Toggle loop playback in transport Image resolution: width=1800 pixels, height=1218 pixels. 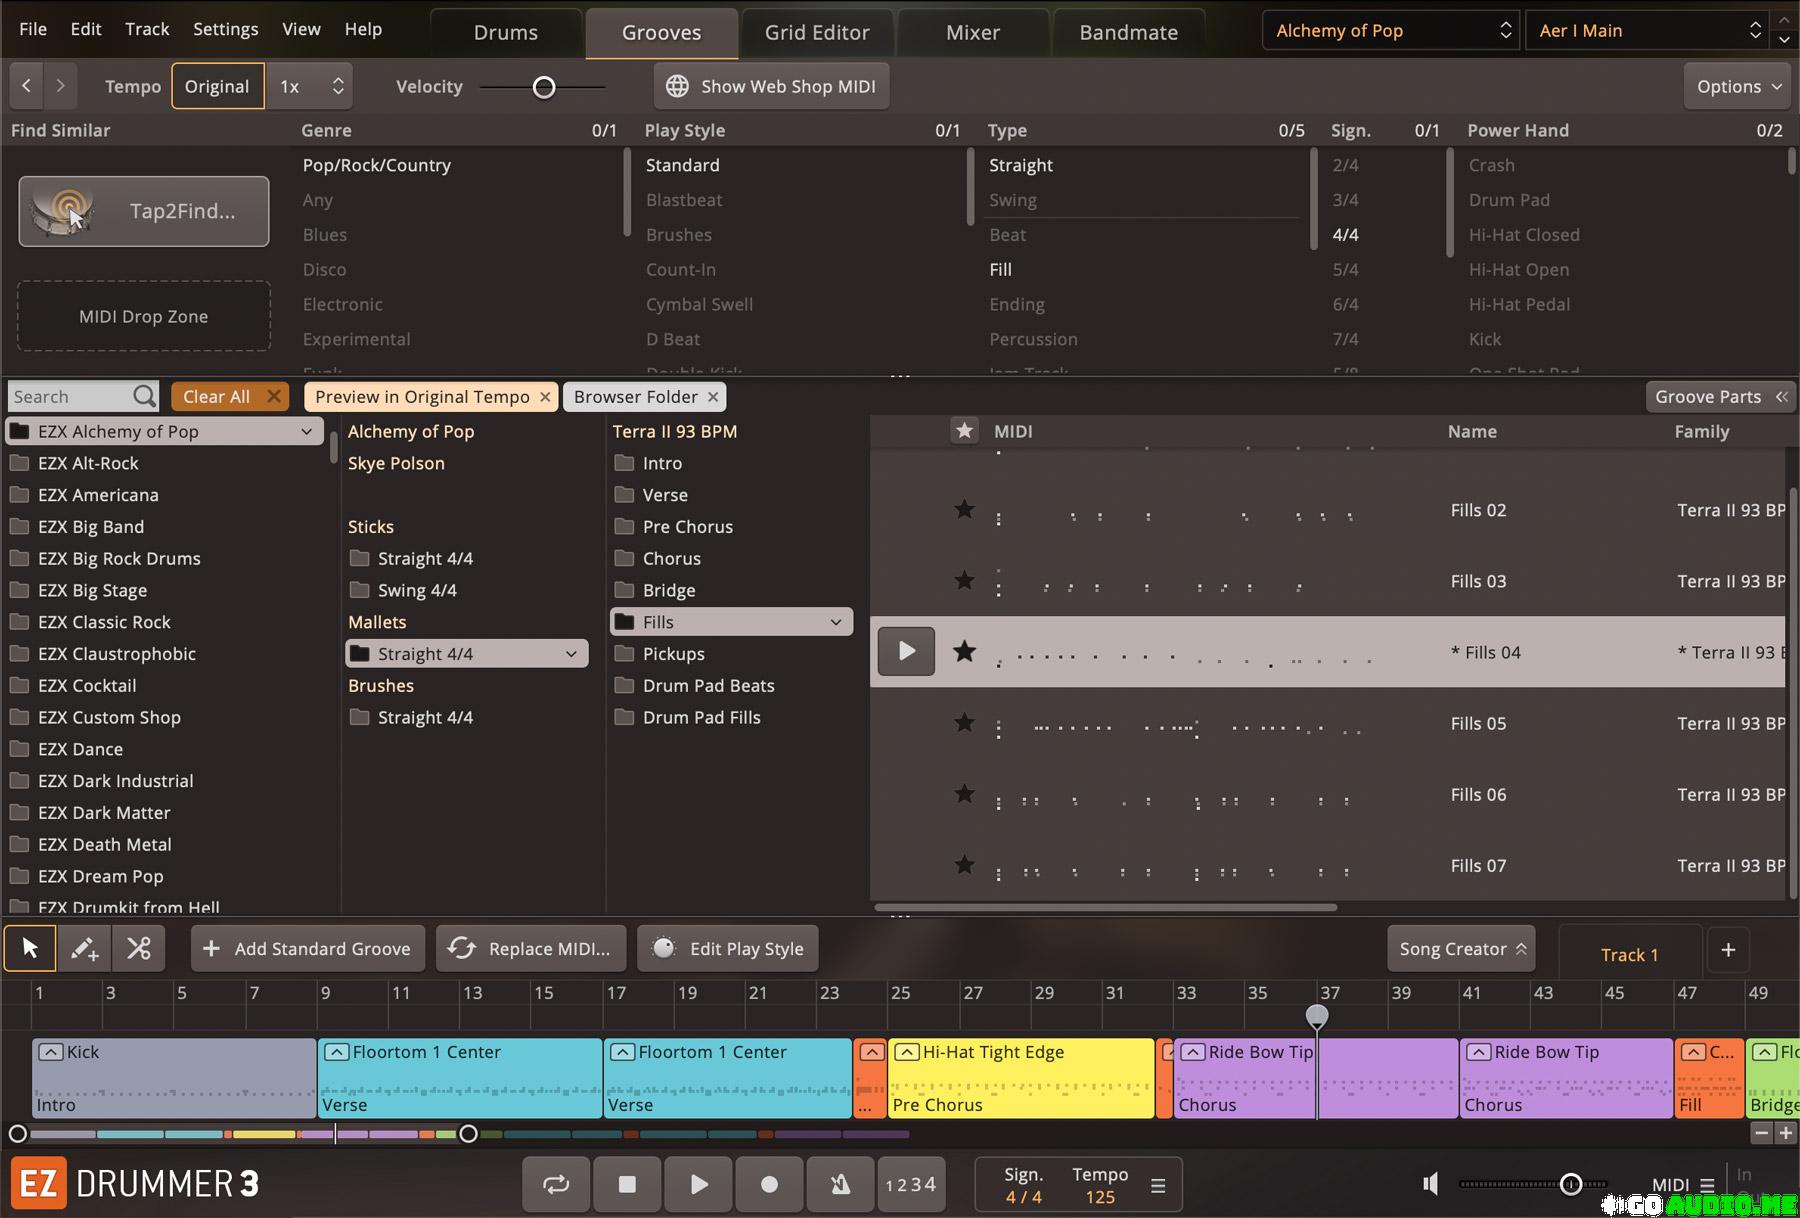coord(556,1184)
